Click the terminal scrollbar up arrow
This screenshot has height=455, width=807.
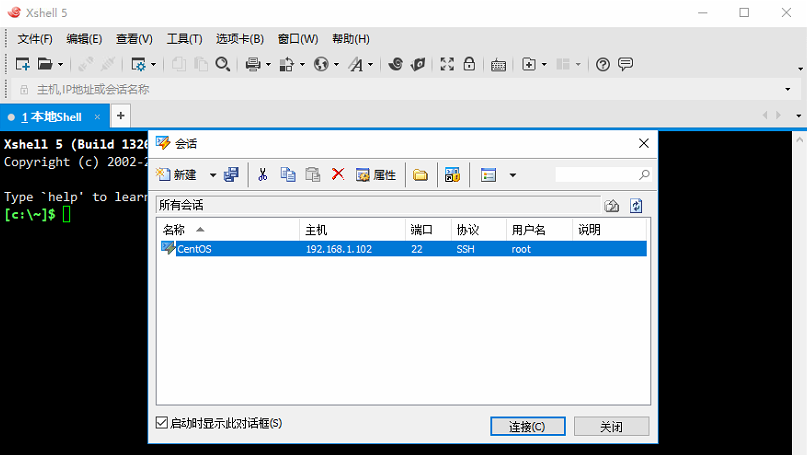pos(799,139)
